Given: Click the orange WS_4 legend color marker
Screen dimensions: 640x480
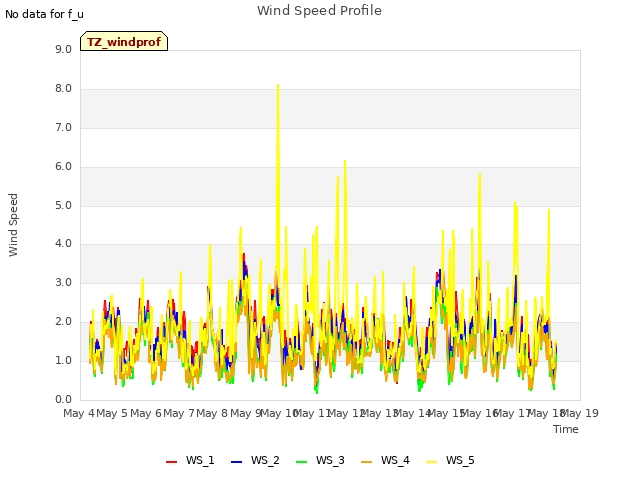Looking at the screenshot, I should click(x=367, y=462).
